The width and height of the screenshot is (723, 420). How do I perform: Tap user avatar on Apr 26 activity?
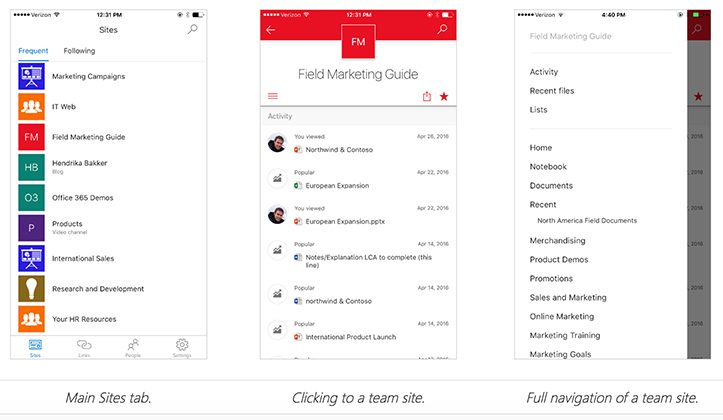[x=277, y=143]
